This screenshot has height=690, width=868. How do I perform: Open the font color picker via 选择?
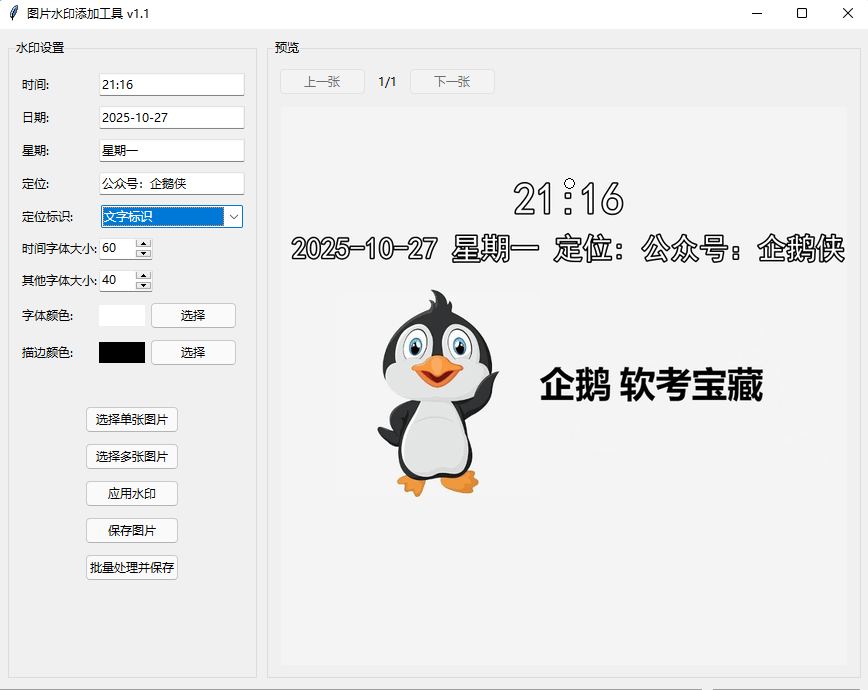[193, 315]
